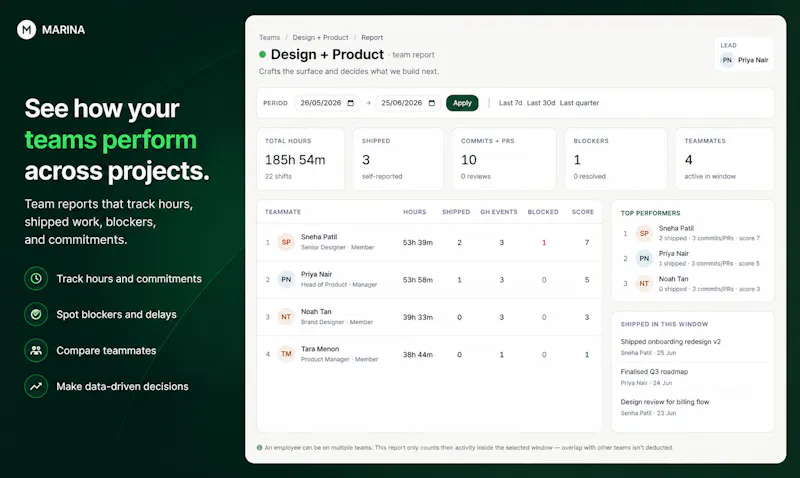Image resolution: width=800 pixels, height=478 pixels.
Task: Choose the Last 30d preset
Action: [x=541, y=103]
